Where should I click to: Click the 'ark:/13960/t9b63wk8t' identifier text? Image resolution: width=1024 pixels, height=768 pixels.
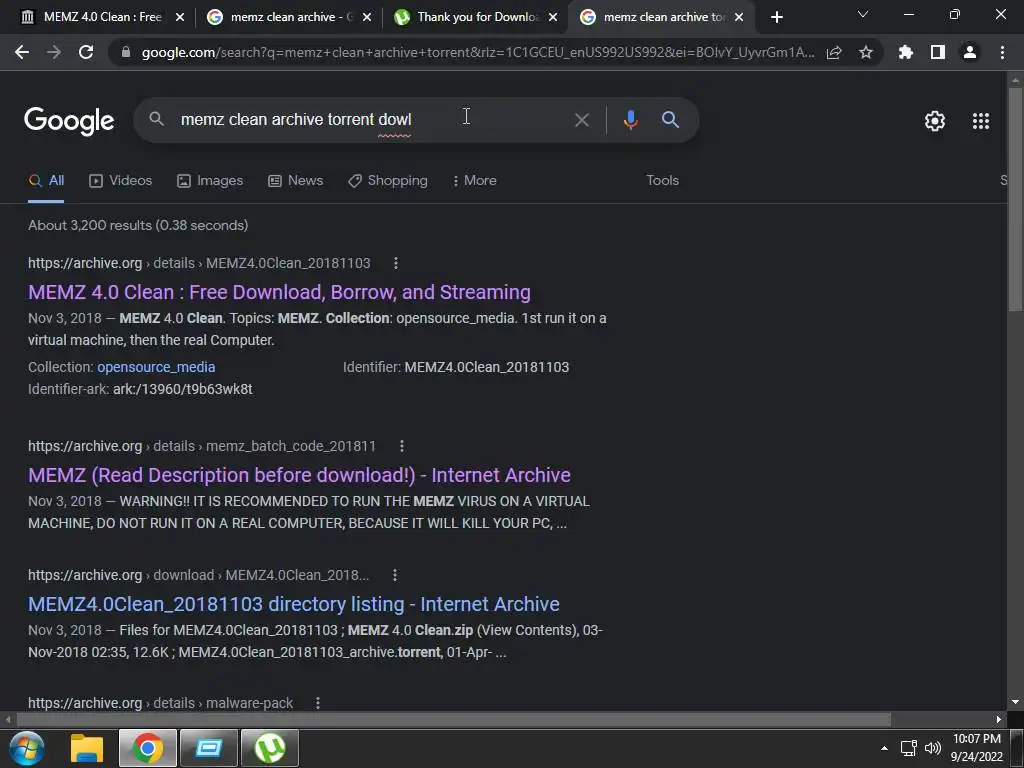pos(183,389)
